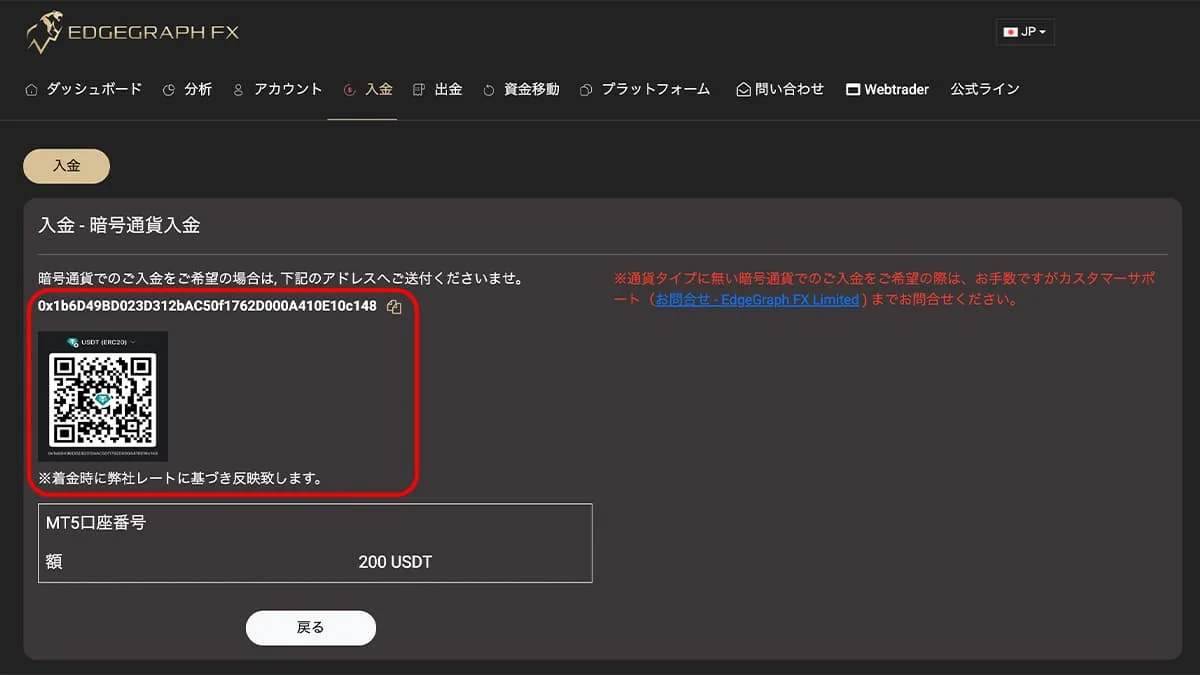Click the 200 USDT amount value
Screen dimensions: 1200x675
point(395,562)
